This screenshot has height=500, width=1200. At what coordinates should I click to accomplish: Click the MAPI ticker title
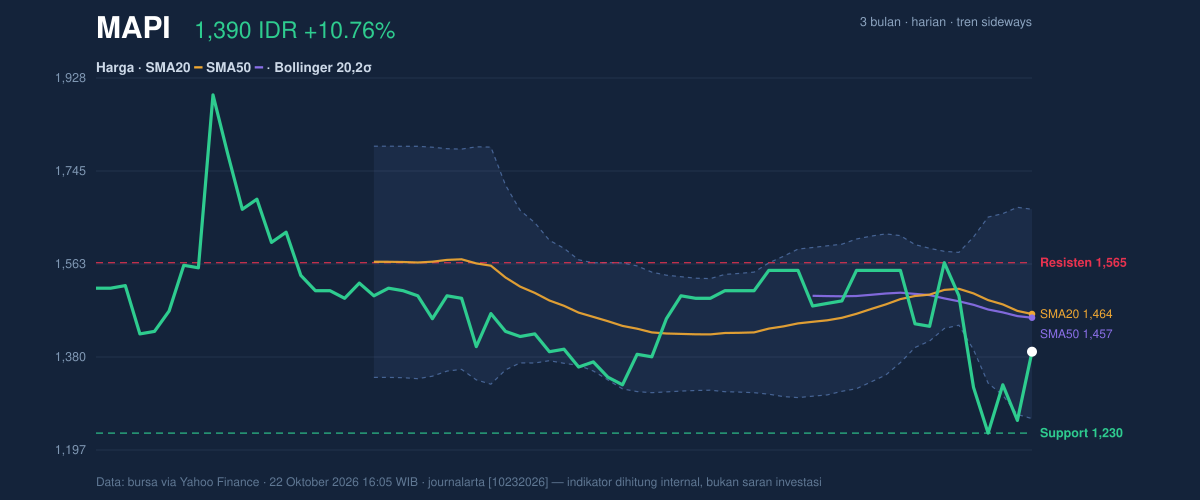coord(133,29)
